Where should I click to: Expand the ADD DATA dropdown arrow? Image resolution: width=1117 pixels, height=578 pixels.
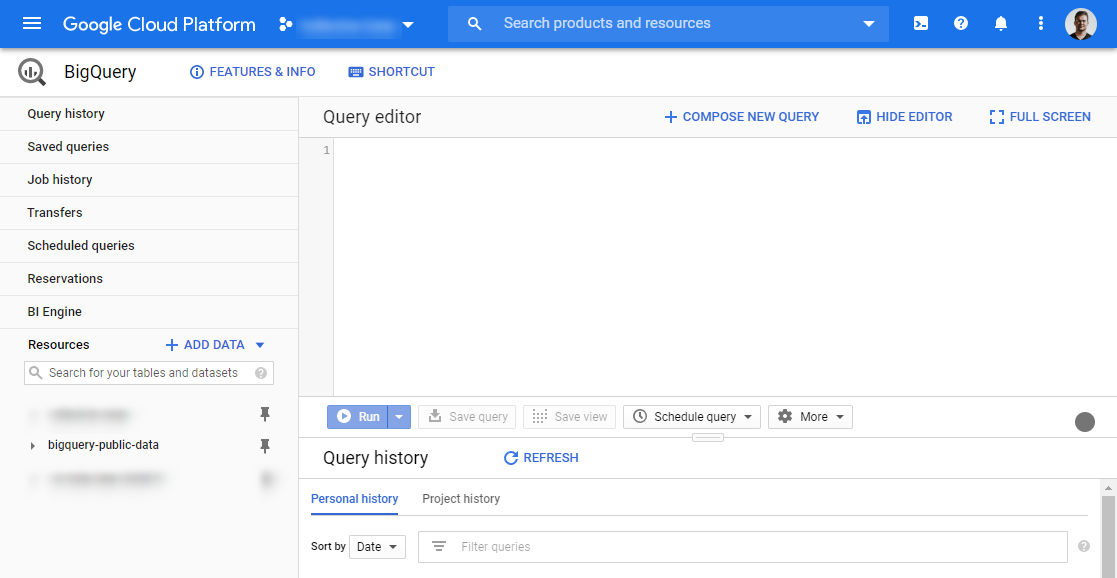tap(260, 345)
